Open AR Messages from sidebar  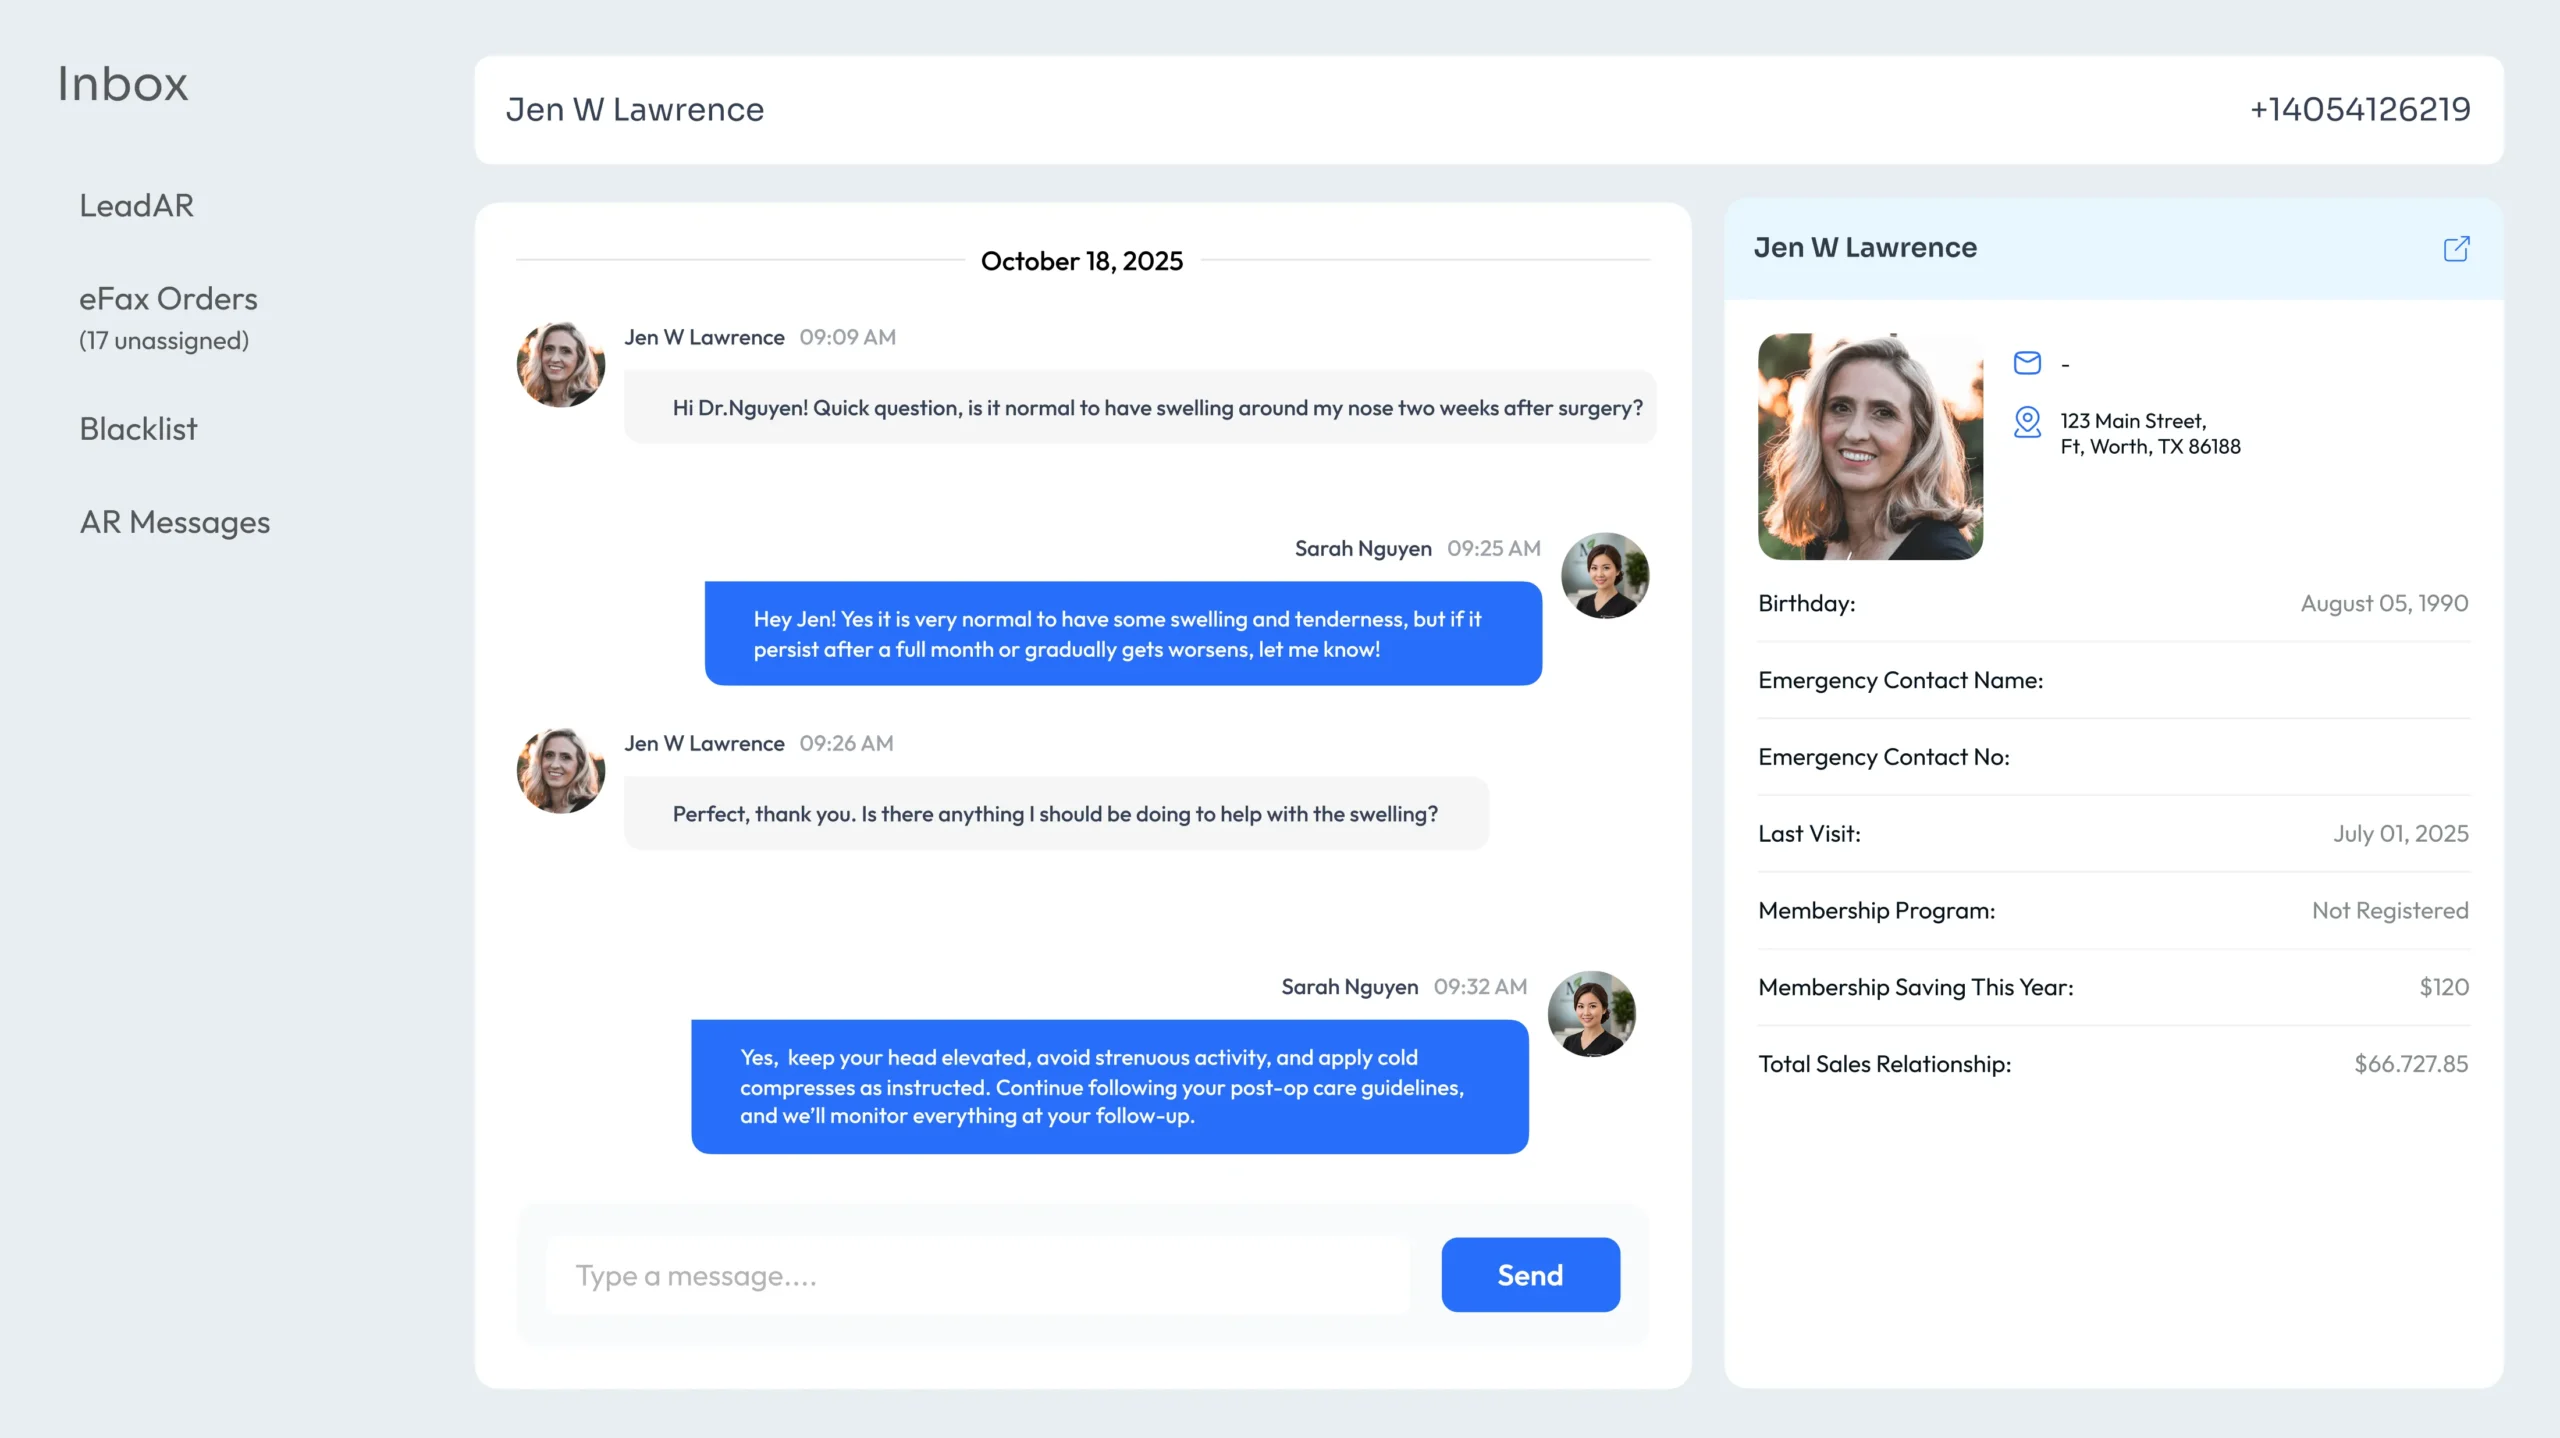[x=175, y=522]
